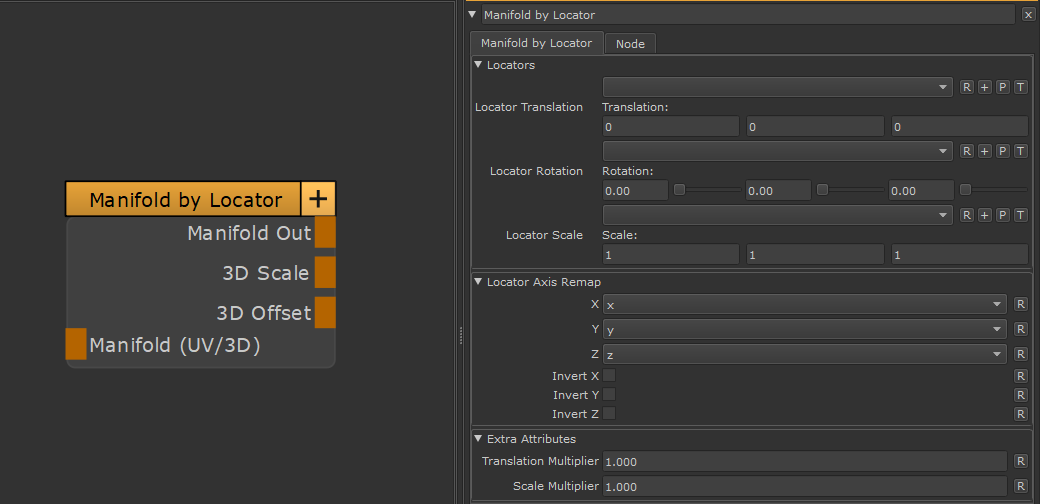Switch to the Node tab
Screen dimensions: 1040x504
tap(630, 44)
